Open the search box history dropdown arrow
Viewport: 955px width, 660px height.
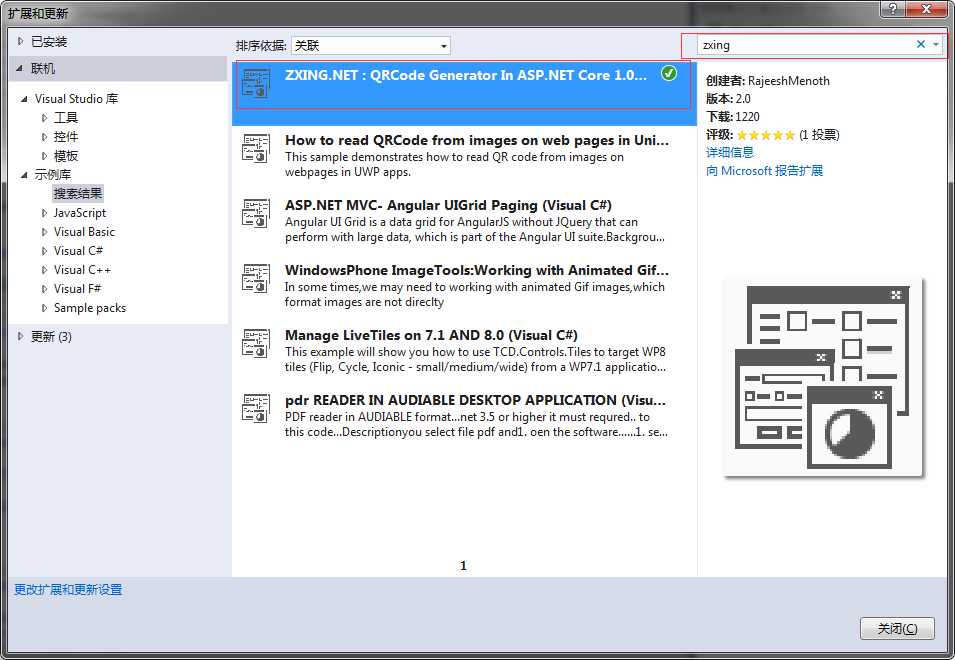[x=936, y=44]
